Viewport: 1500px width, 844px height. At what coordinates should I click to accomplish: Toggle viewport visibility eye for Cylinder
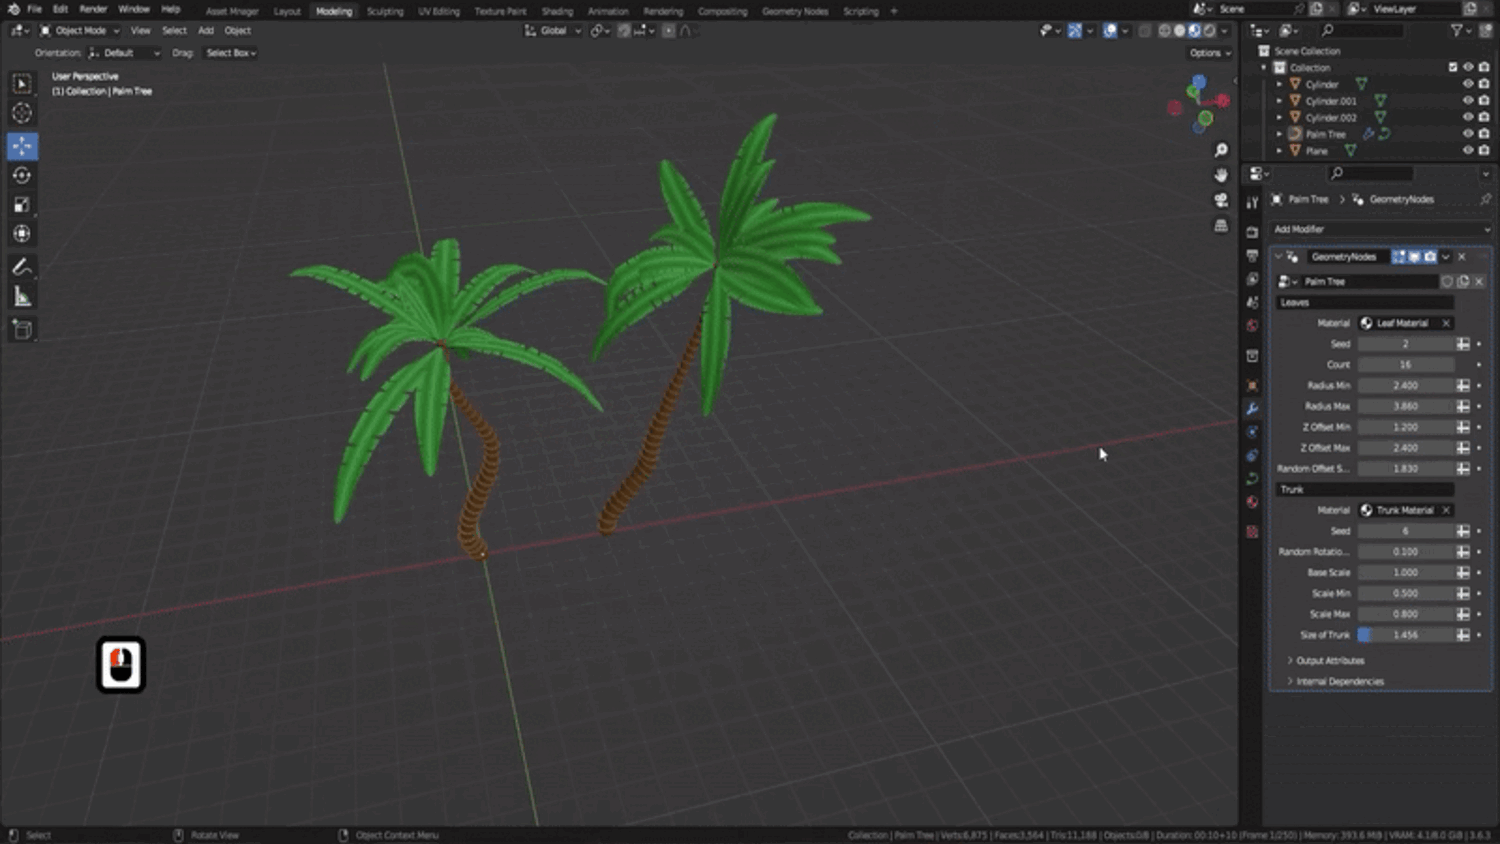(x=1468, y=84)
